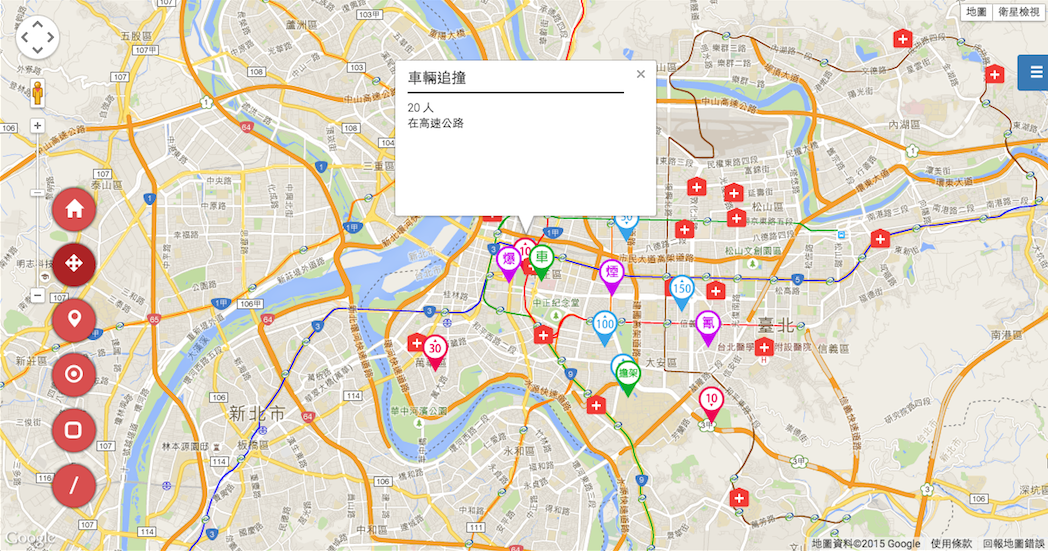Click the '在高速公路' text in popup
Image resolution: width=1048 pixels, height=551 pixels.
point(436,123)
